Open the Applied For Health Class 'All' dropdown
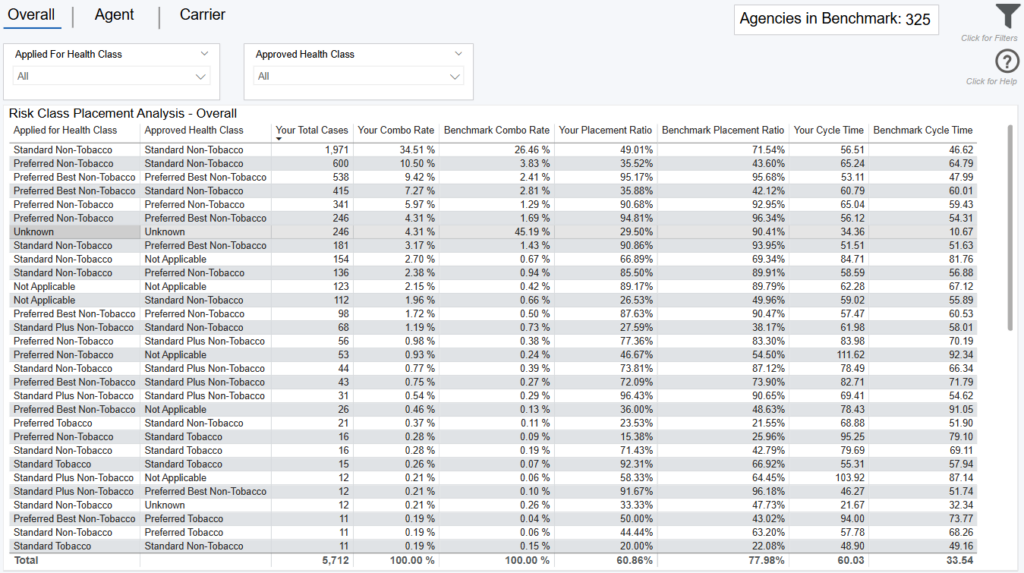This screenshot has width=1024, height=573. [x=111, y=76]
